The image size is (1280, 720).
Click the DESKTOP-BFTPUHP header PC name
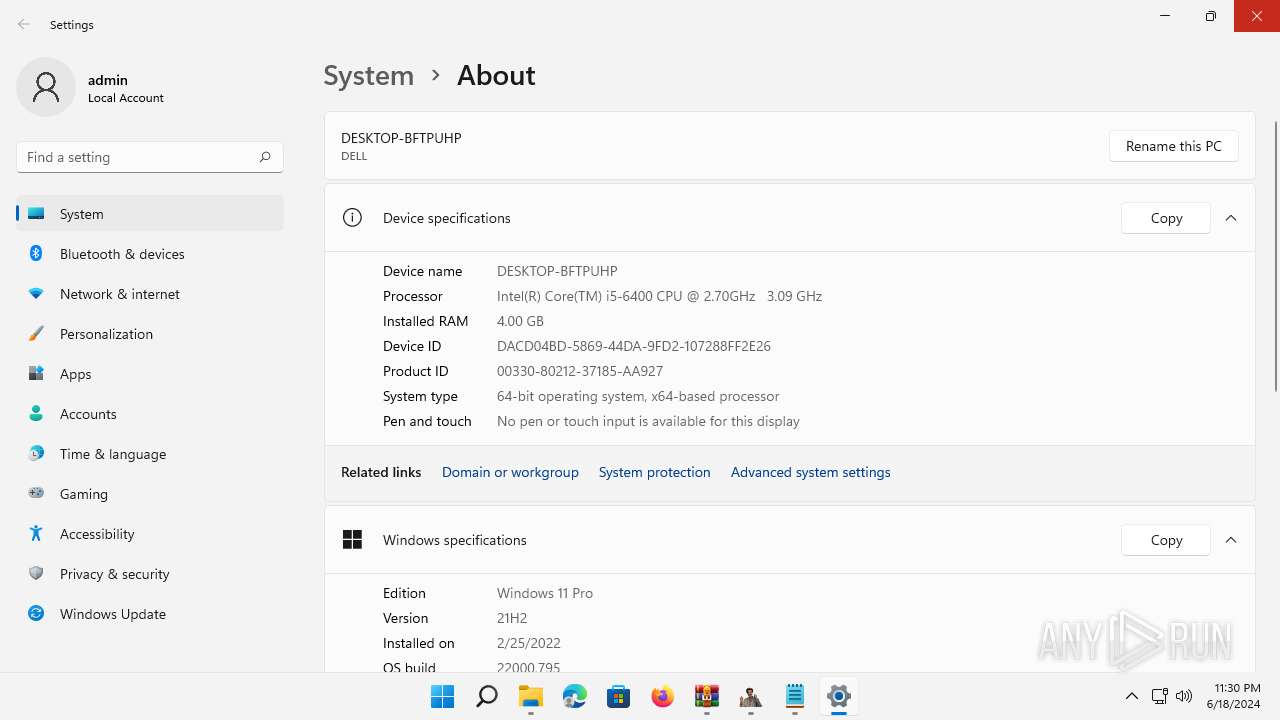[x=401, y=138]
